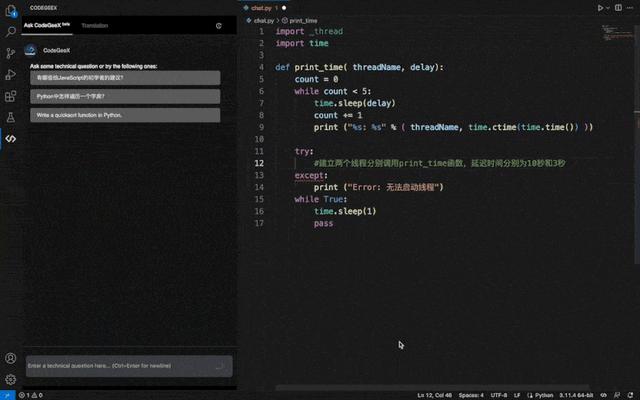Open the Search view icon
The height and width of the screenshot is (400, 640).
[x=11, y=31]
